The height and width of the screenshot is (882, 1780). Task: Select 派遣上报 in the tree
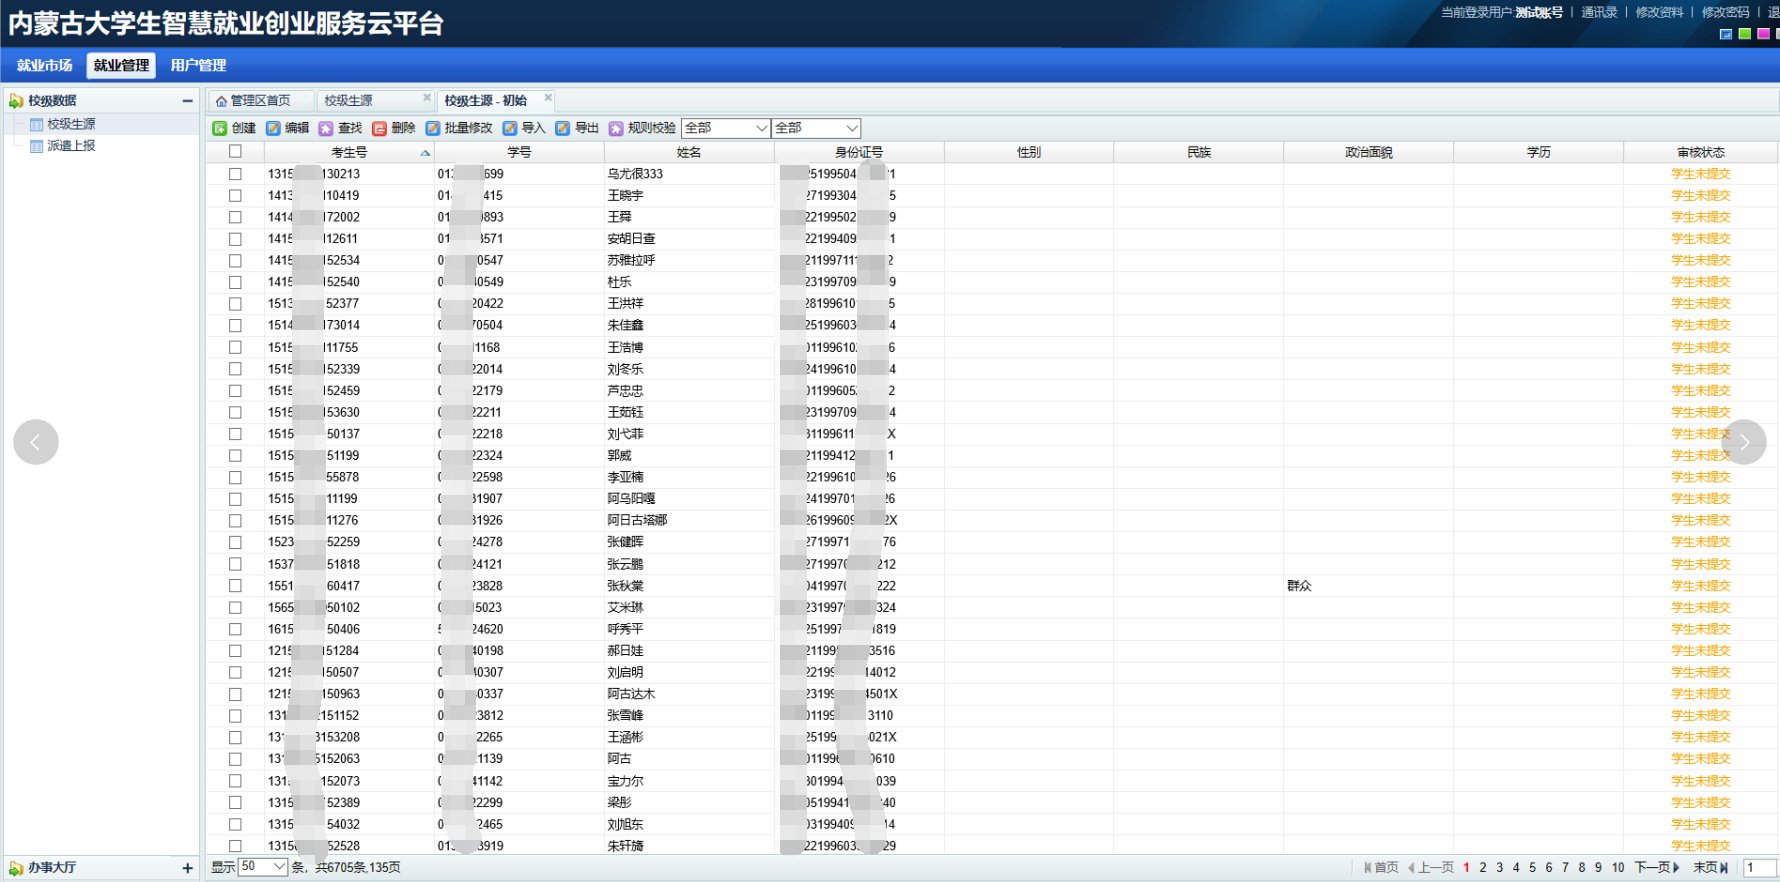coord(71,146)
